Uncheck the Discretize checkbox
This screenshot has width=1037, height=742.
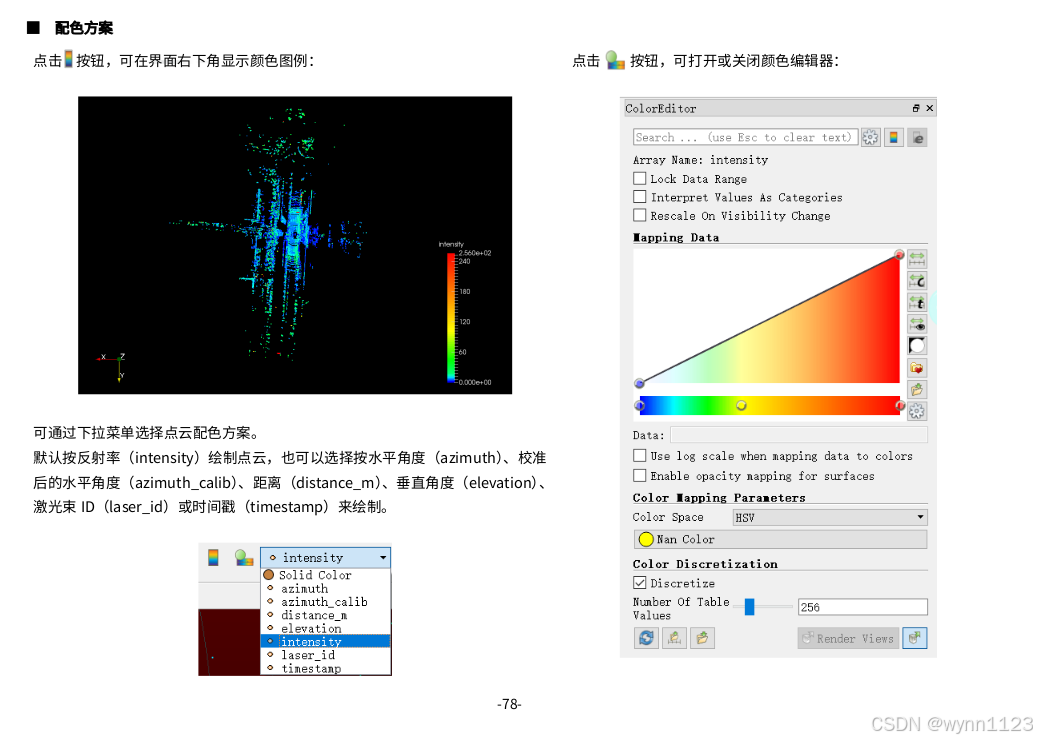click(x=640, y=583)
